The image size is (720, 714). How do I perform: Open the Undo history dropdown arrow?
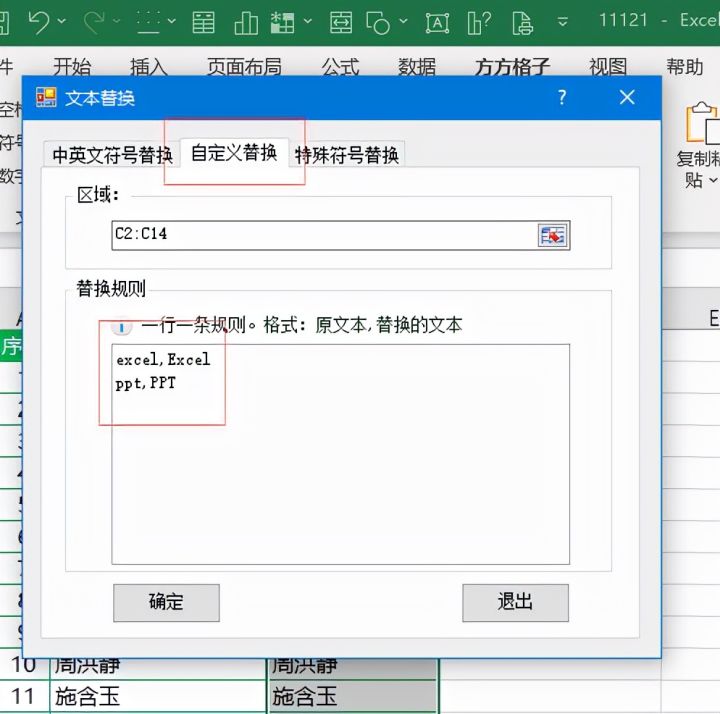[x=62, y=21]
